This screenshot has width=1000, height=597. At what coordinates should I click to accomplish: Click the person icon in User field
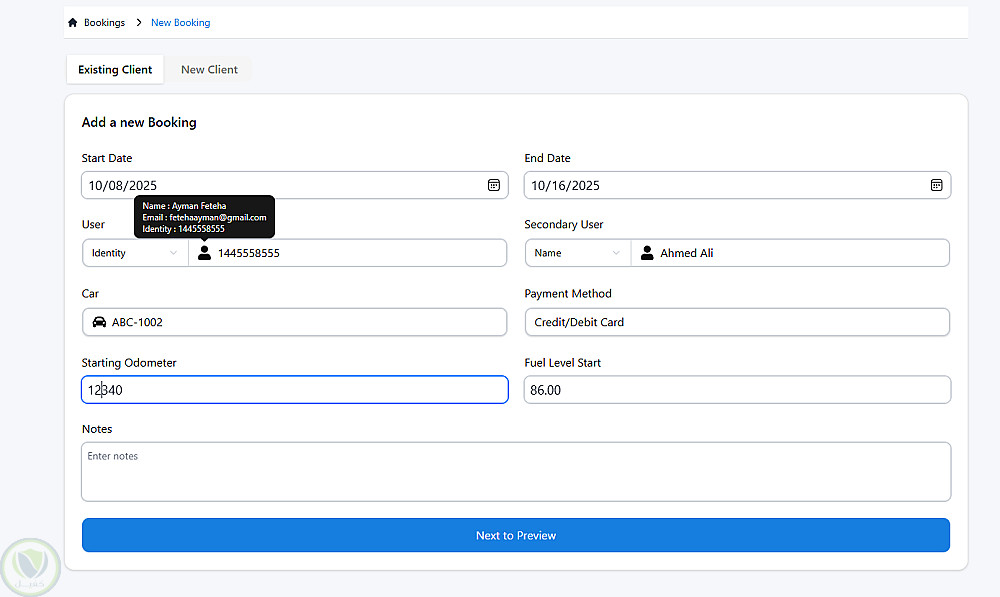(x=204, y=253)
